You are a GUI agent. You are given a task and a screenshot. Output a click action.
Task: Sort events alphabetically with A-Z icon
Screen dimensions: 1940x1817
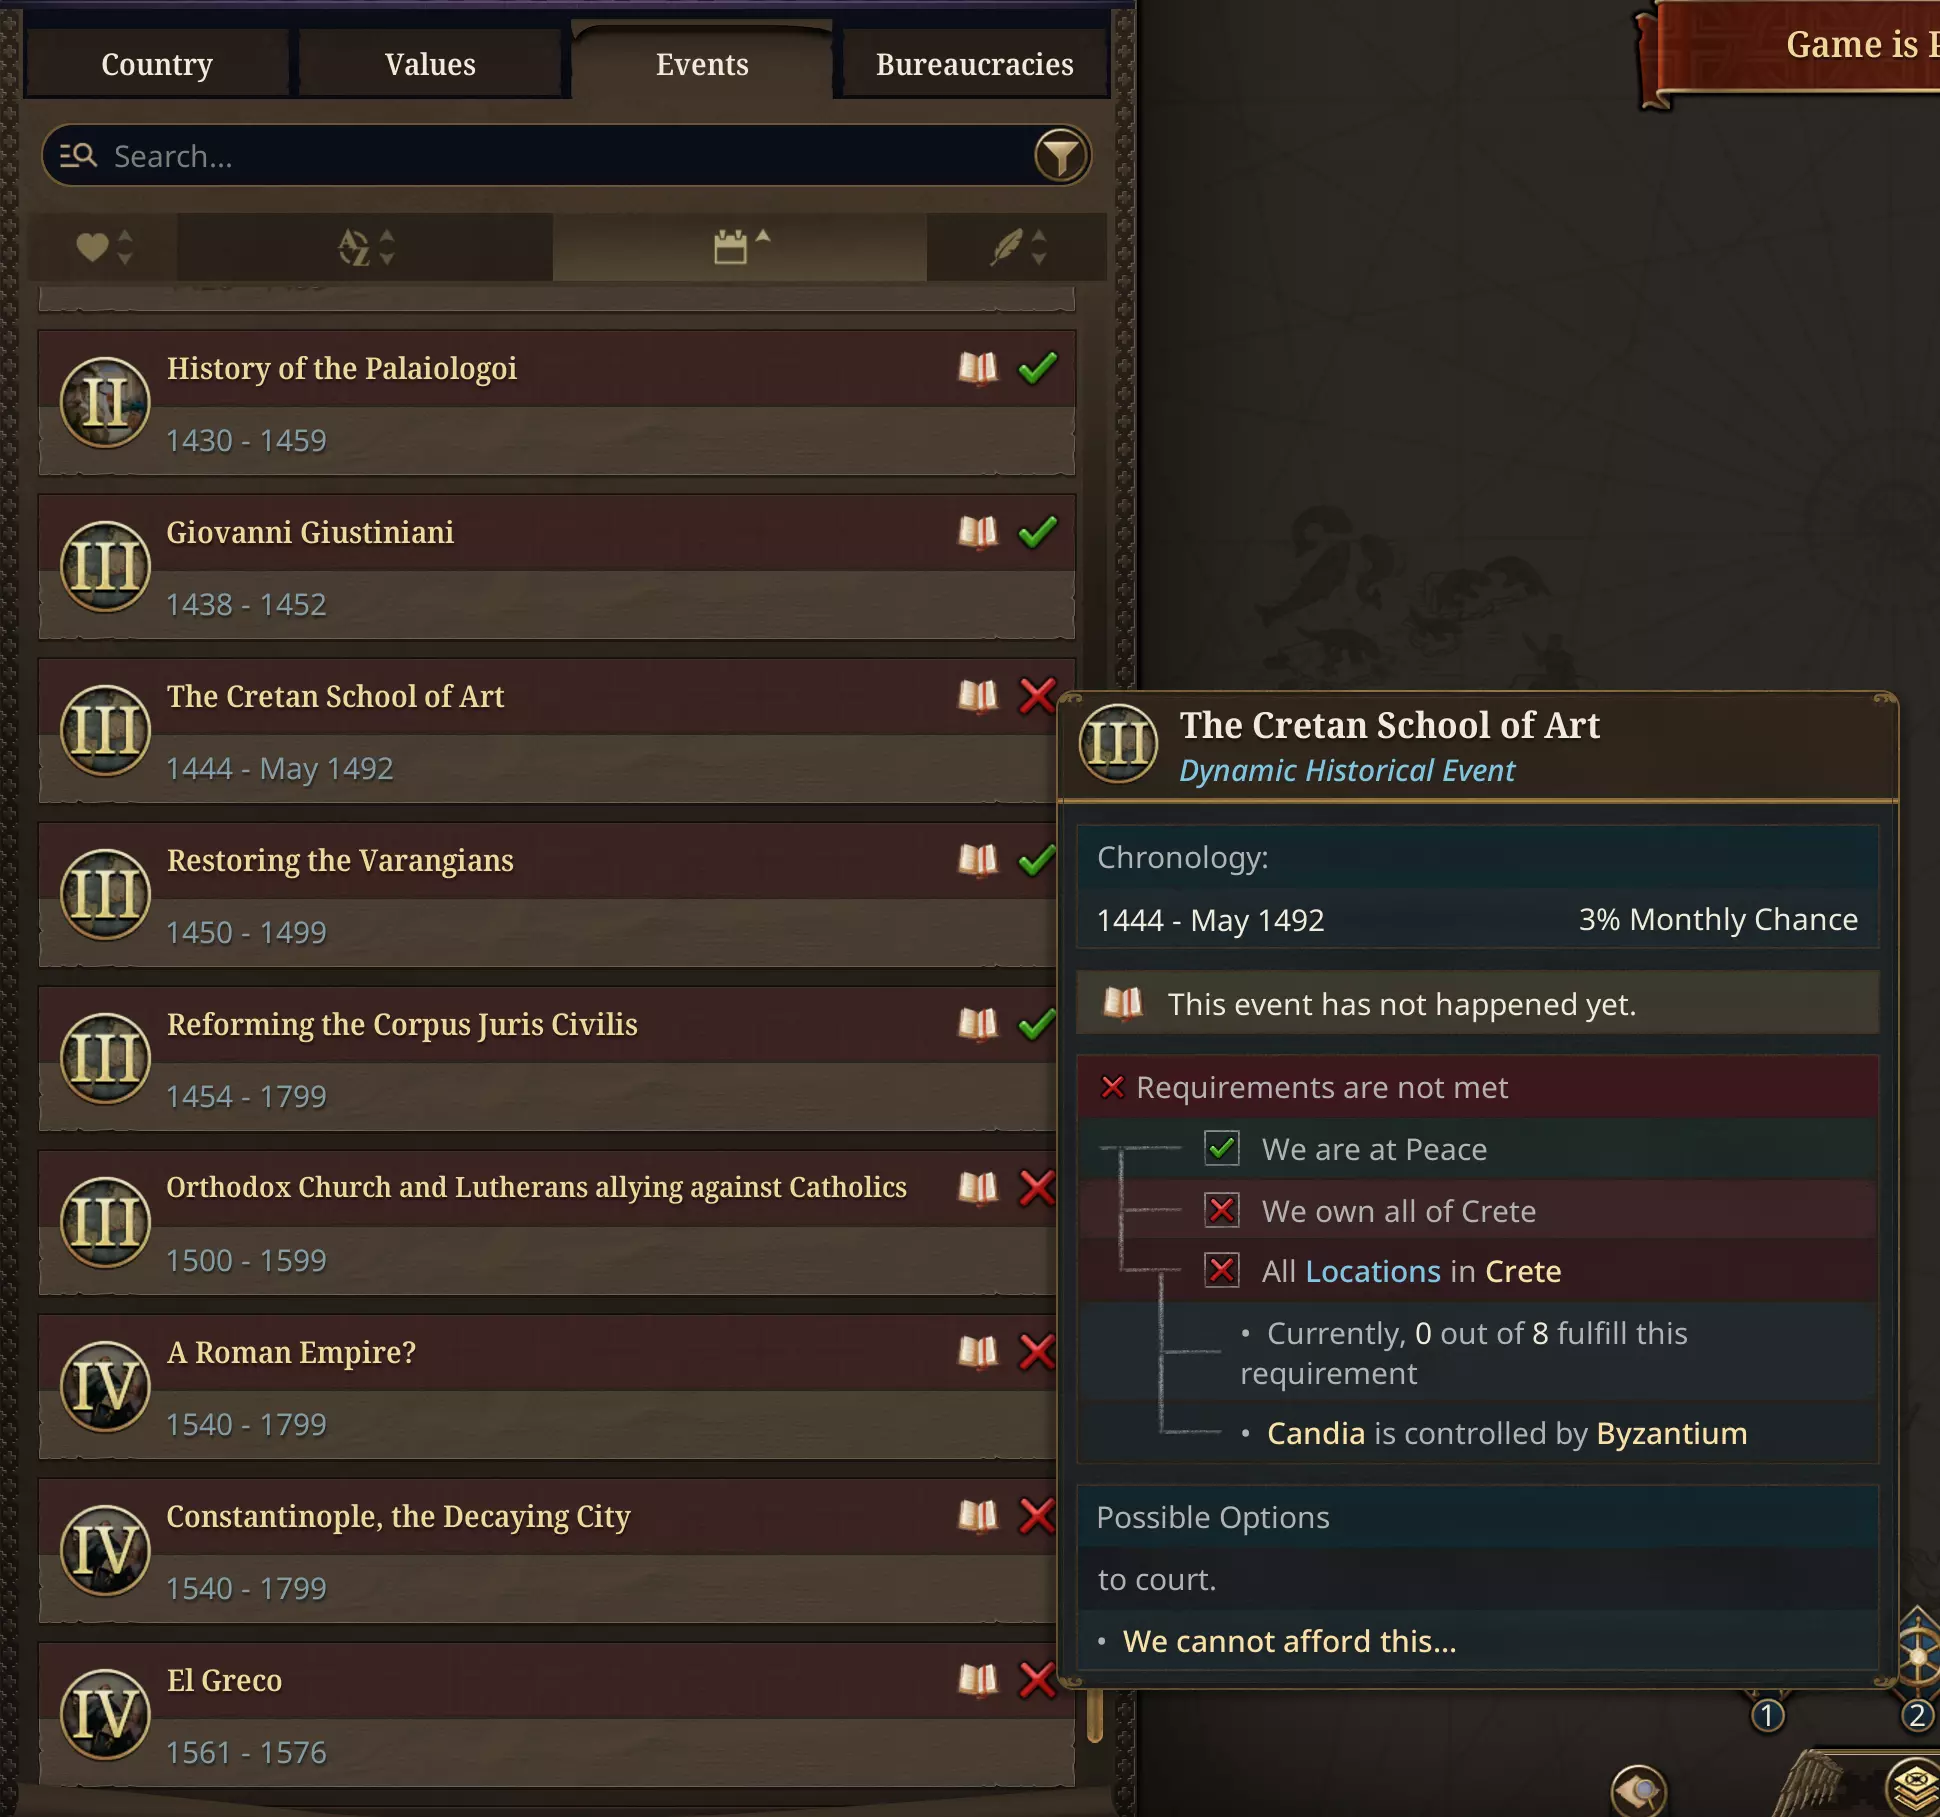[365, 247]
